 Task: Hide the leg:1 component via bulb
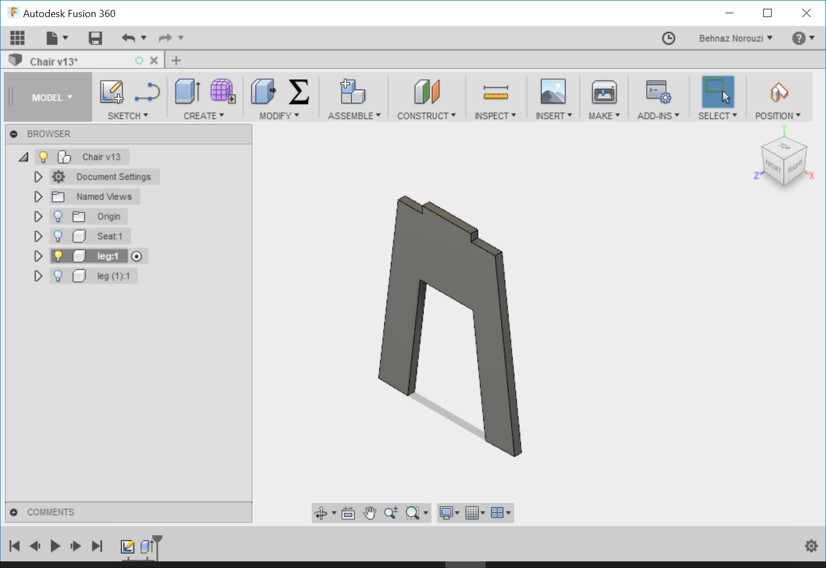58,256
